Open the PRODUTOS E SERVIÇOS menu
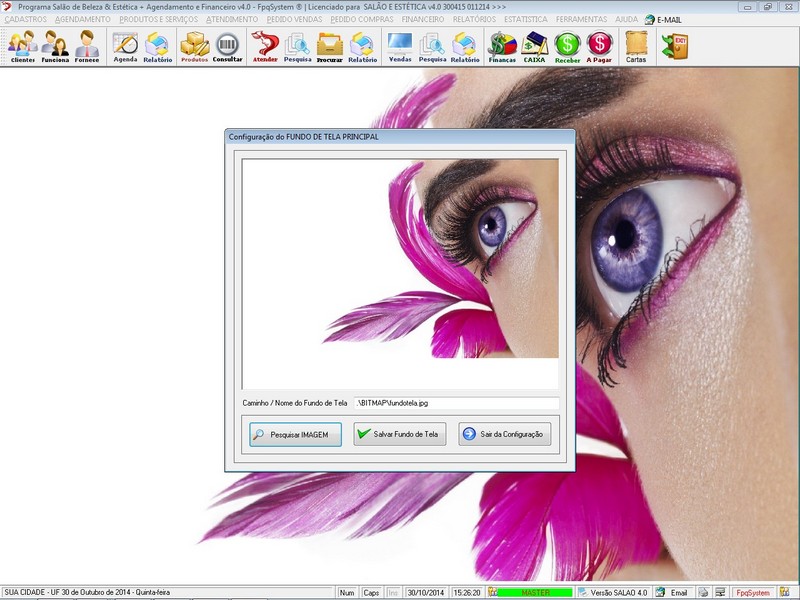Screen dimensions: 800x600 click(159, 19)
